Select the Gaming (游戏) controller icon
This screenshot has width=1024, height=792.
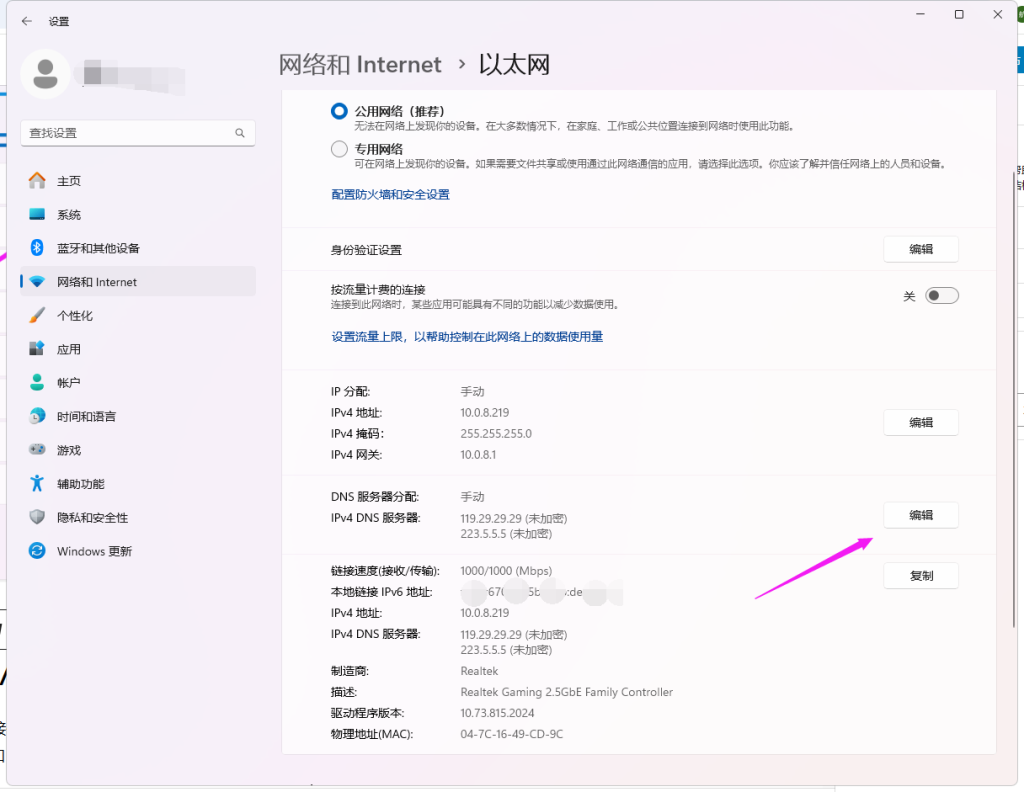tap(37, 450)
